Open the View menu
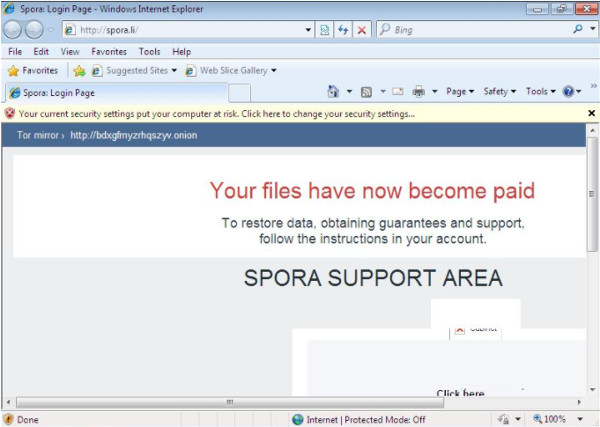 [x=70, y=51]
